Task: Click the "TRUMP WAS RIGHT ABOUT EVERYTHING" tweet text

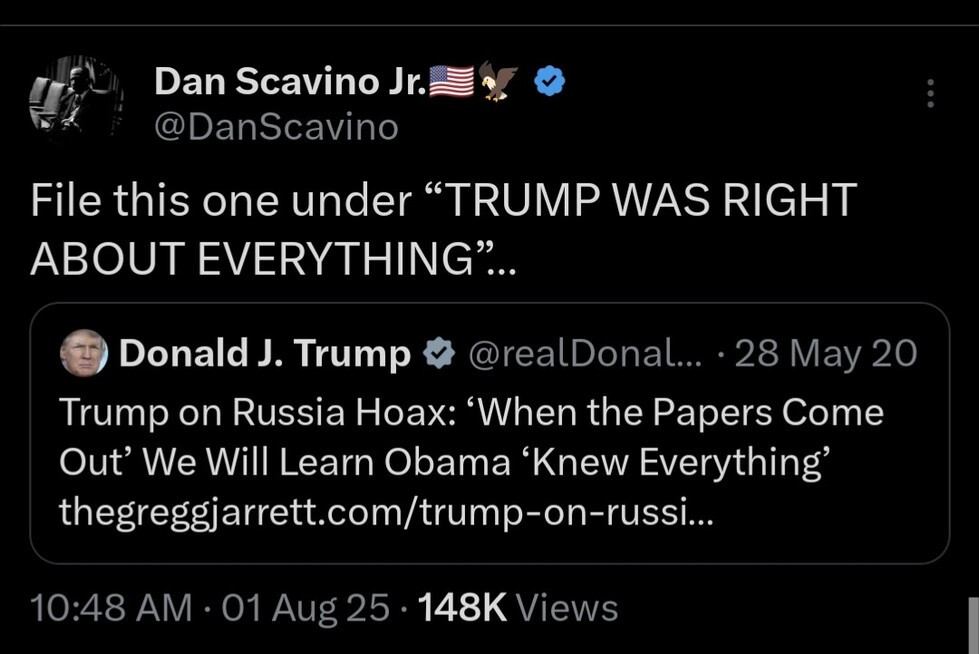Action: [x=640, y=201]
